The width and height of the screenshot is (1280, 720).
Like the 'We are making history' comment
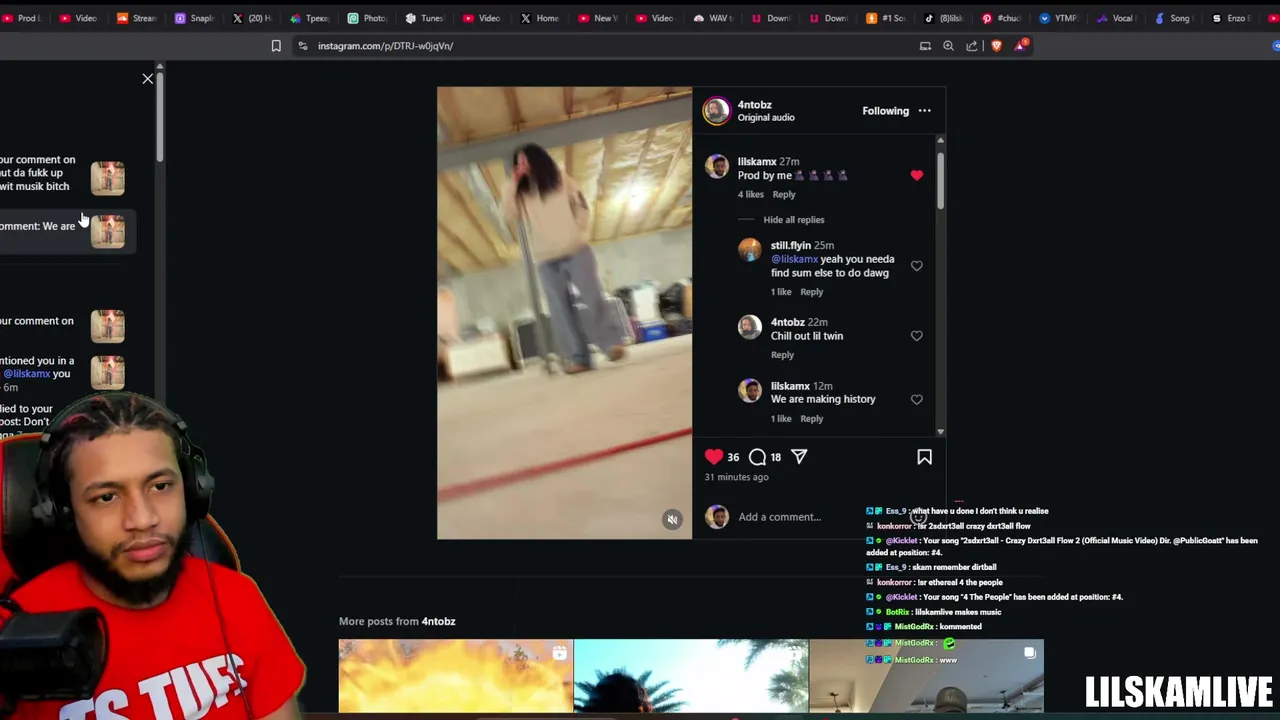pos(916,399)
